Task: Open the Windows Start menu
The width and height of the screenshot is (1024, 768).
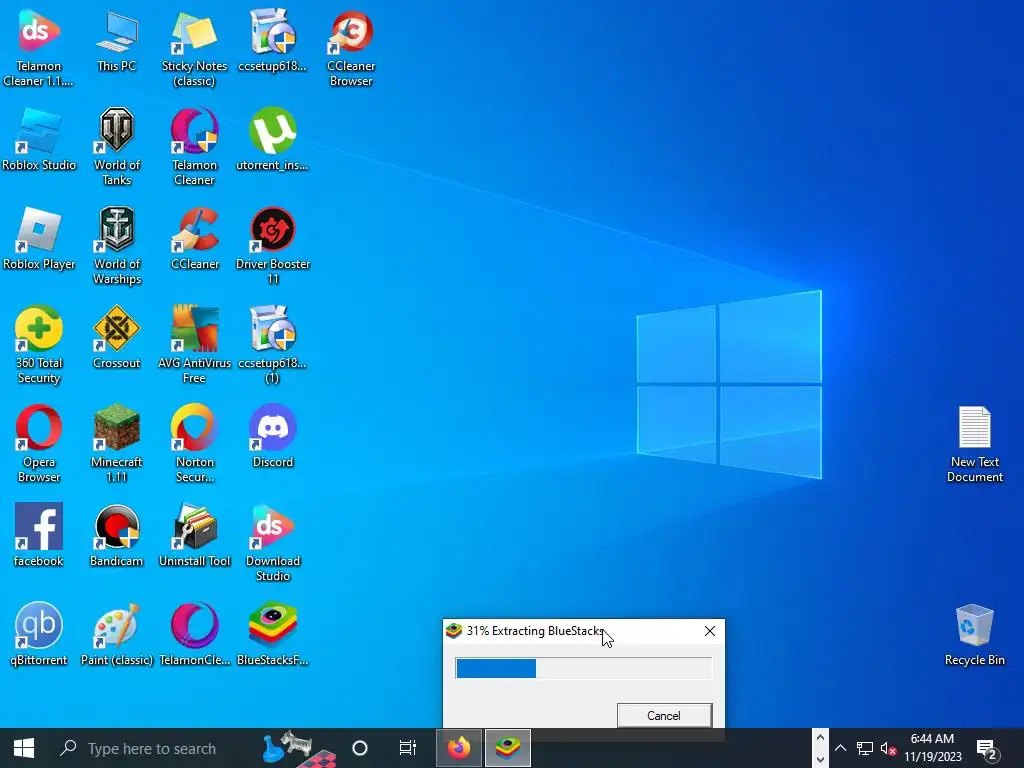Action: 24,748
